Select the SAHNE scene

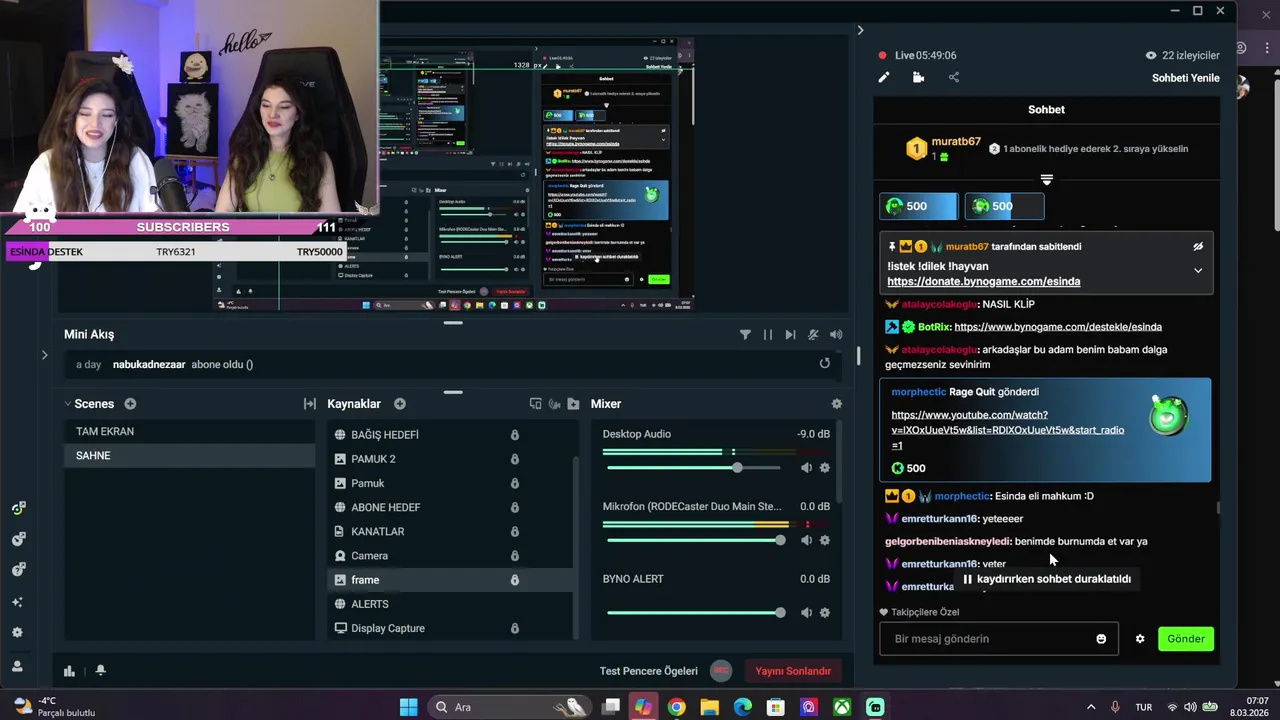(189, 456)
